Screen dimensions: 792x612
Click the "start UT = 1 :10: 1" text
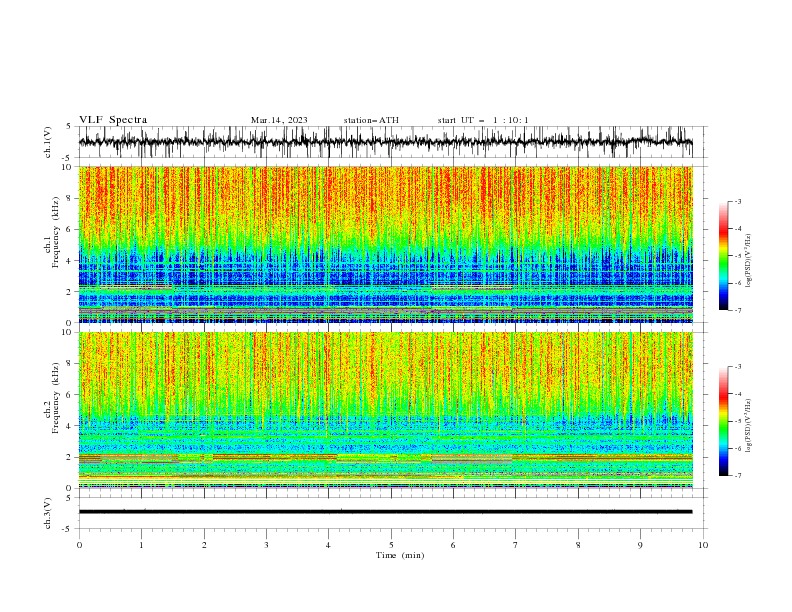(483, 120)
